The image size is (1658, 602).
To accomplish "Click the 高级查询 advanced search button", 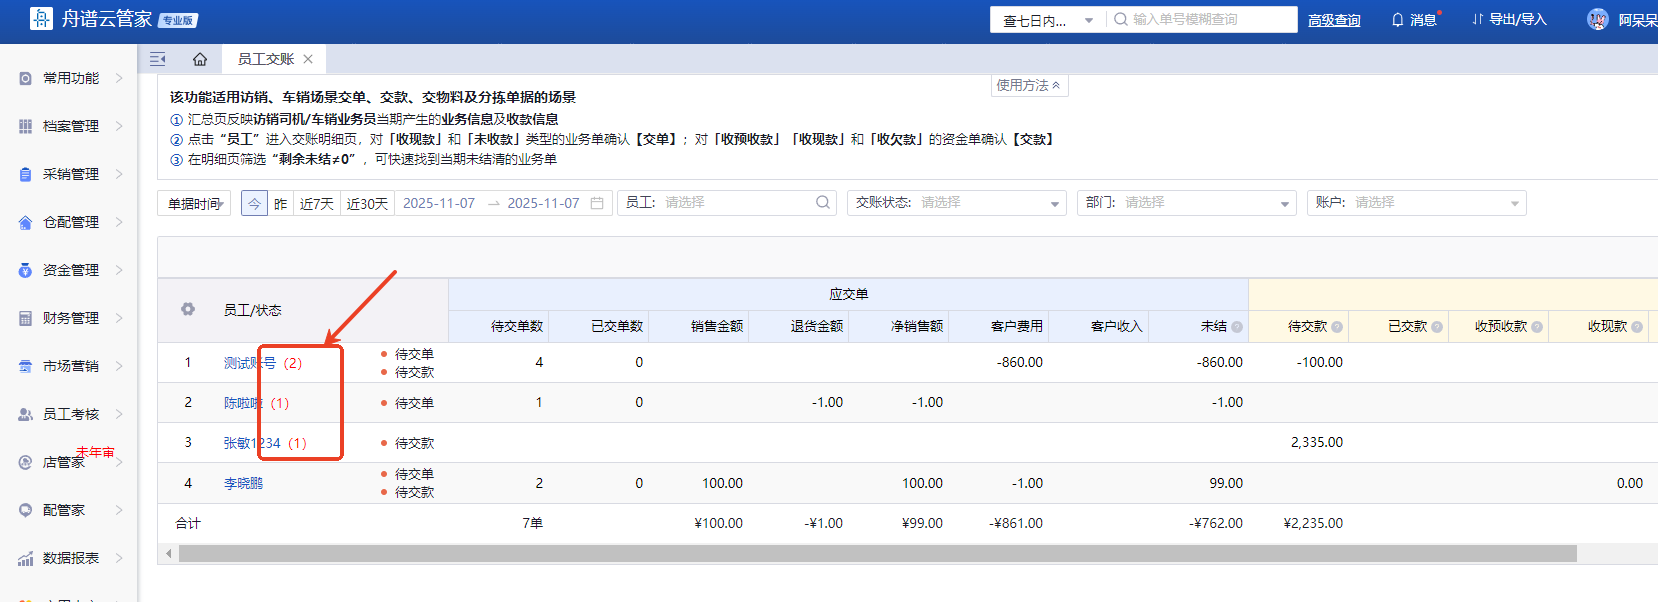I will 1334,20.
